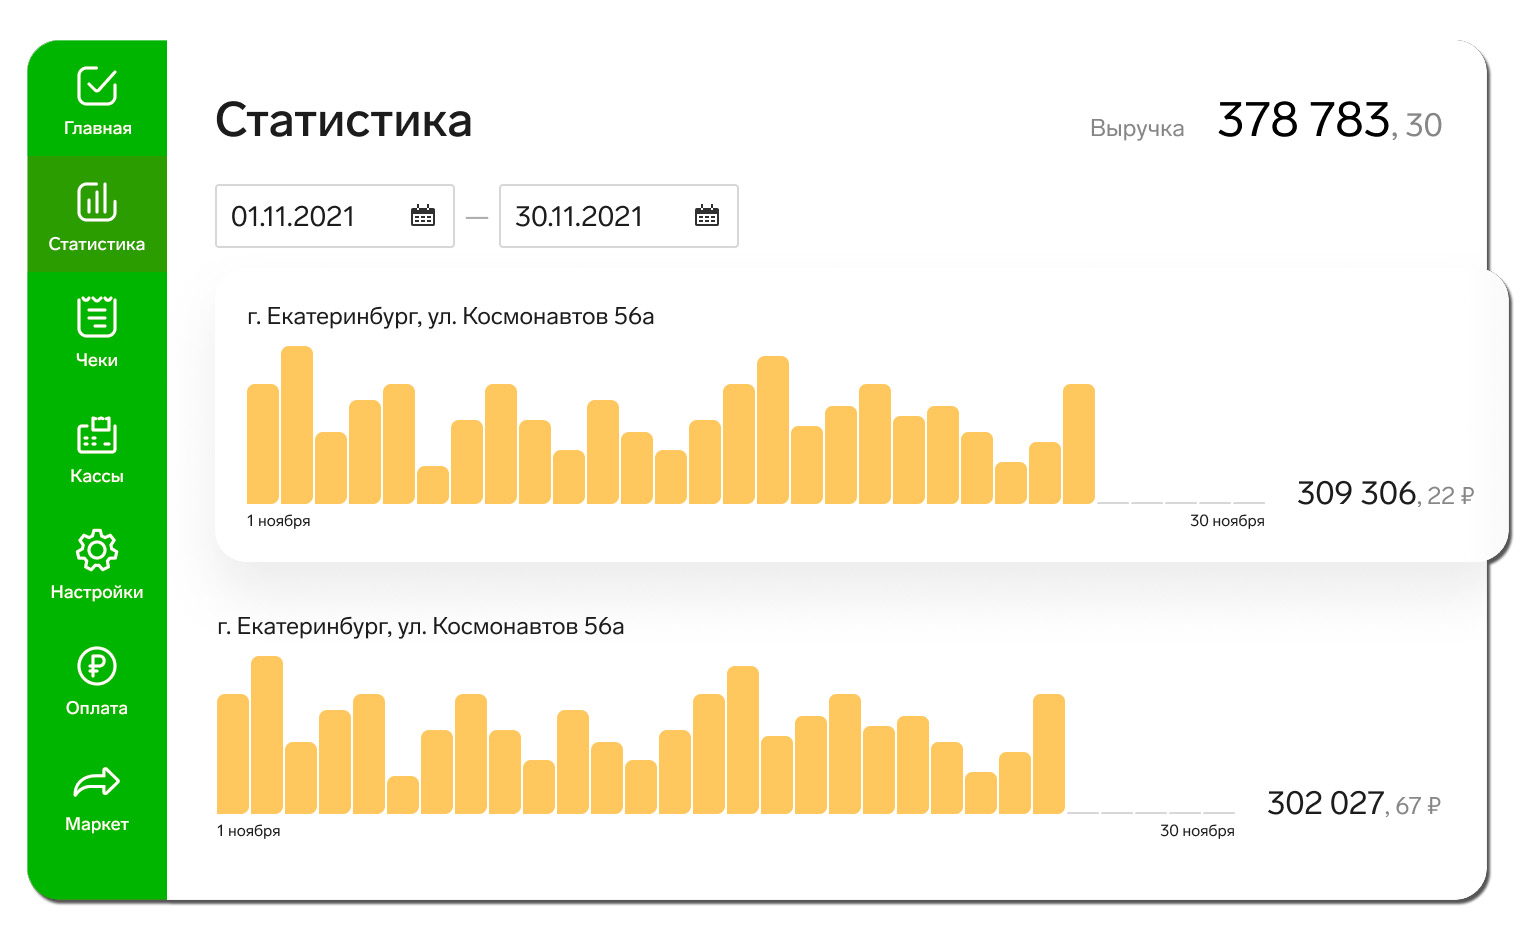
Task: Click the tallest bar in the first chart
Action: pyautogui.click(x=297, y=425)
